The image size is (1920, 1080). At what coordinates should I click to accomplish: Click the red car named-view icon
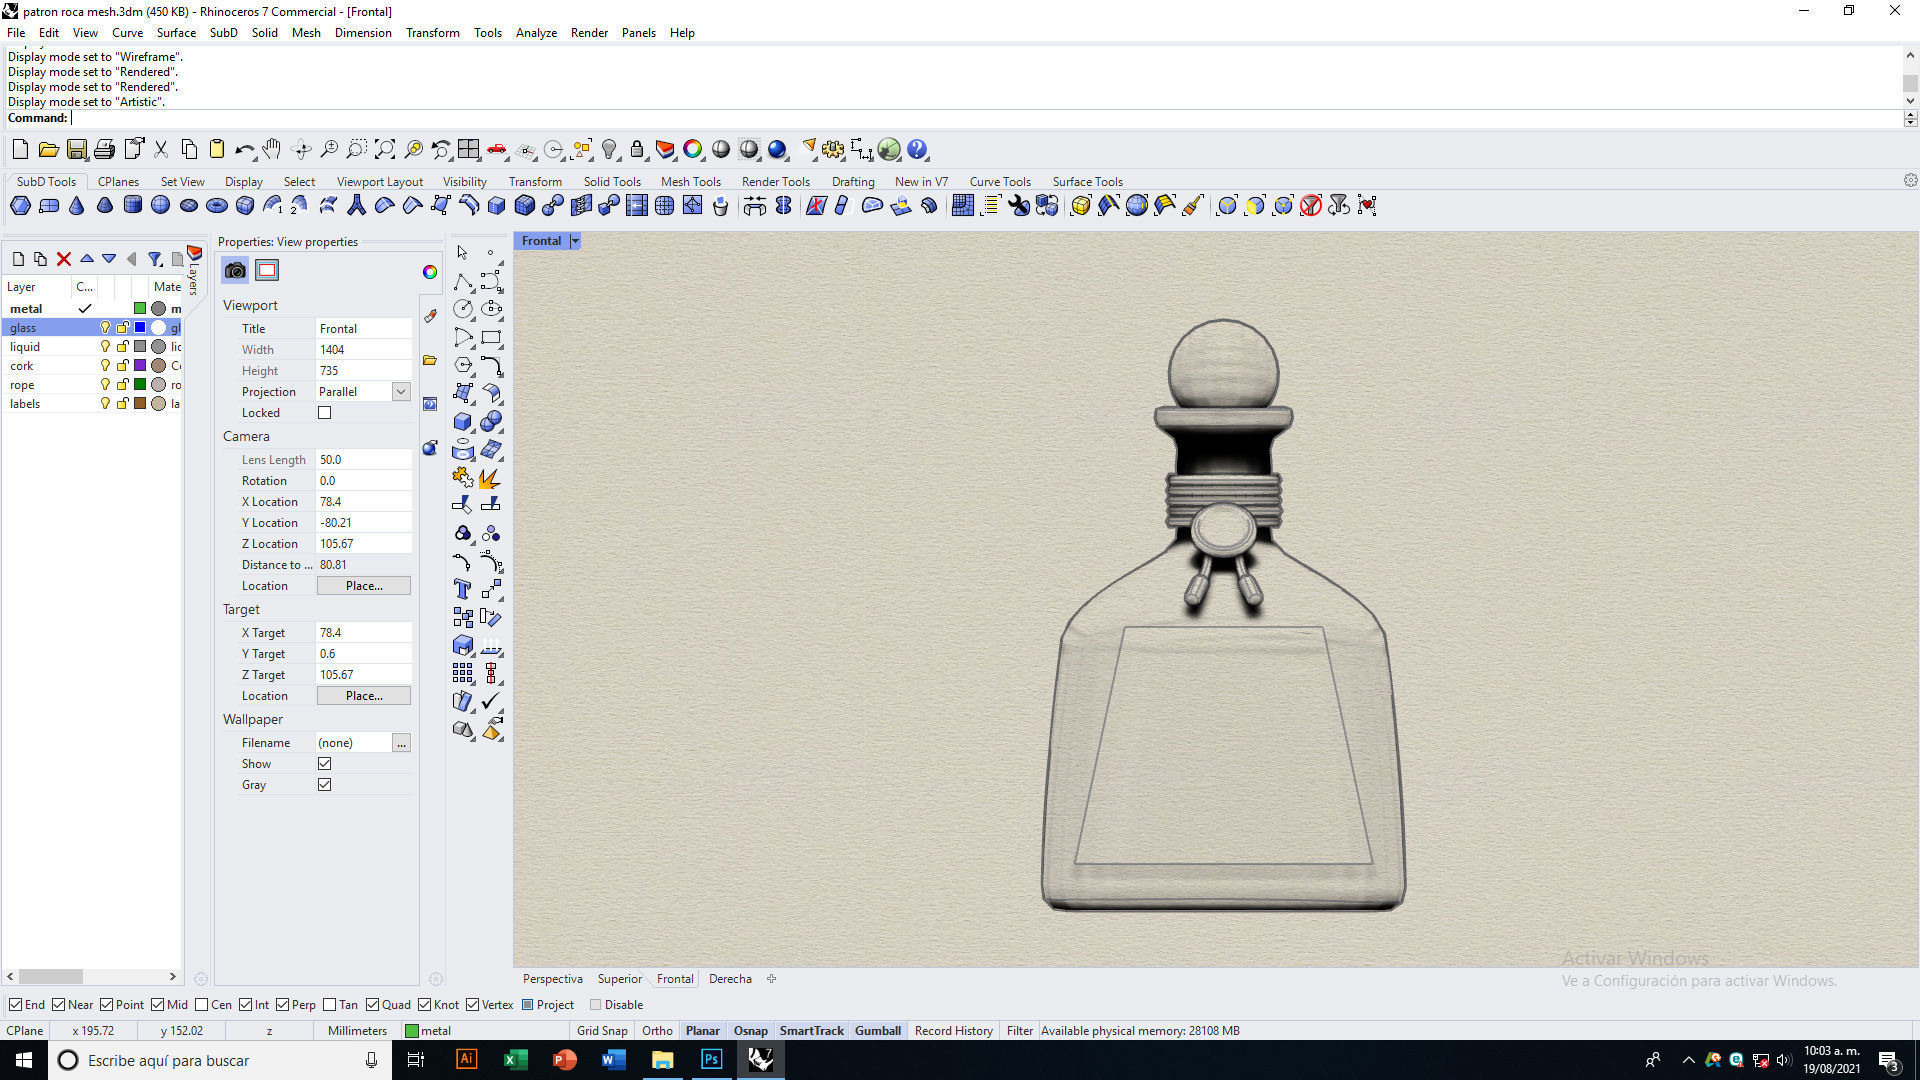(496, 150)
